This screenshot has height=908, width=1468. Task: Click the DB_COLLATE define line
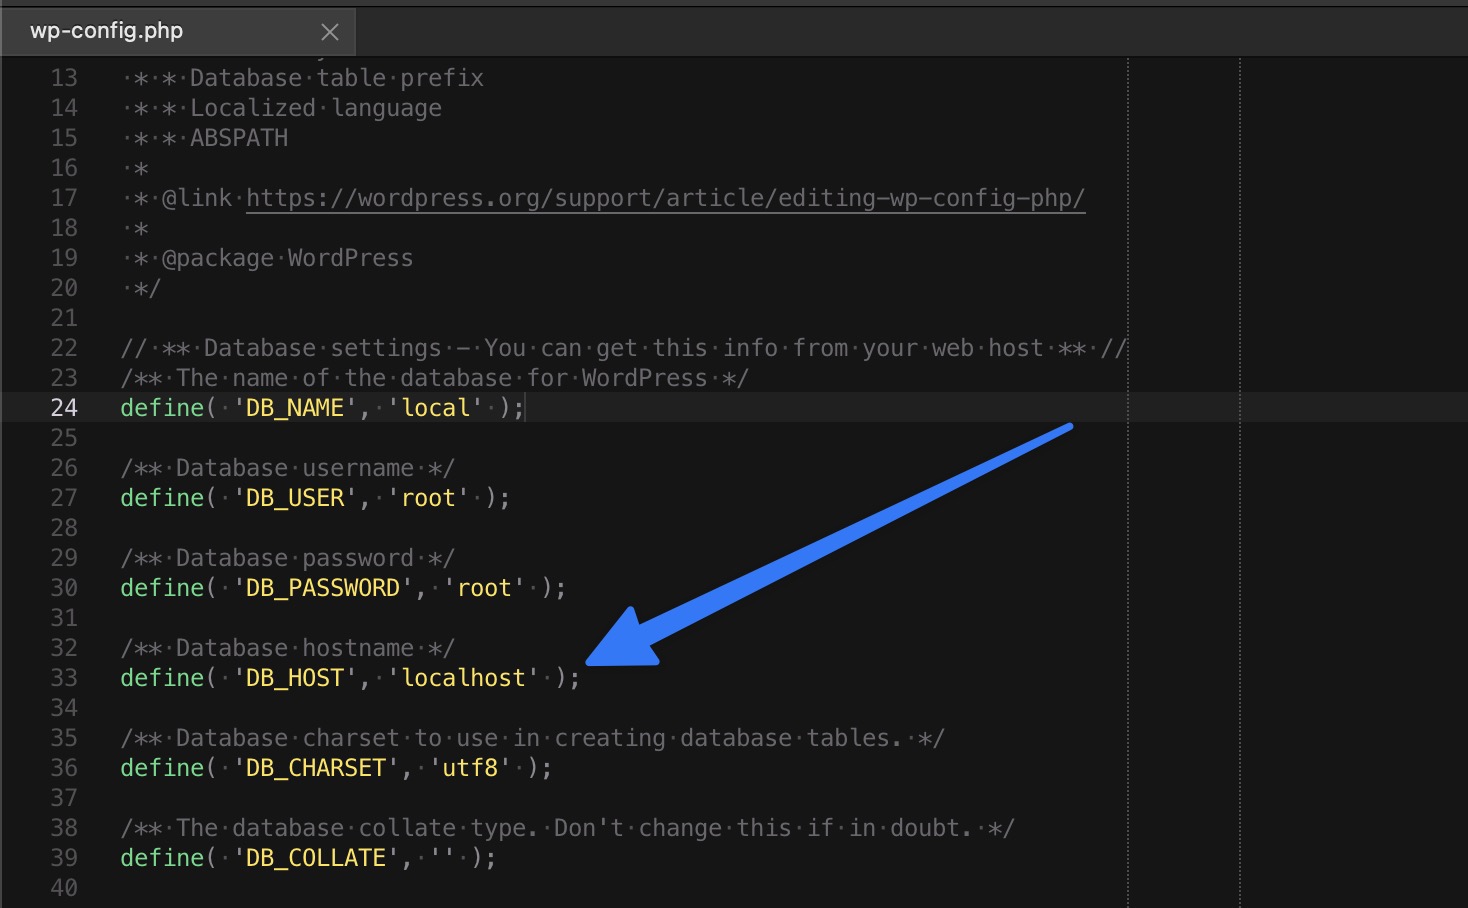coord(308,858)
